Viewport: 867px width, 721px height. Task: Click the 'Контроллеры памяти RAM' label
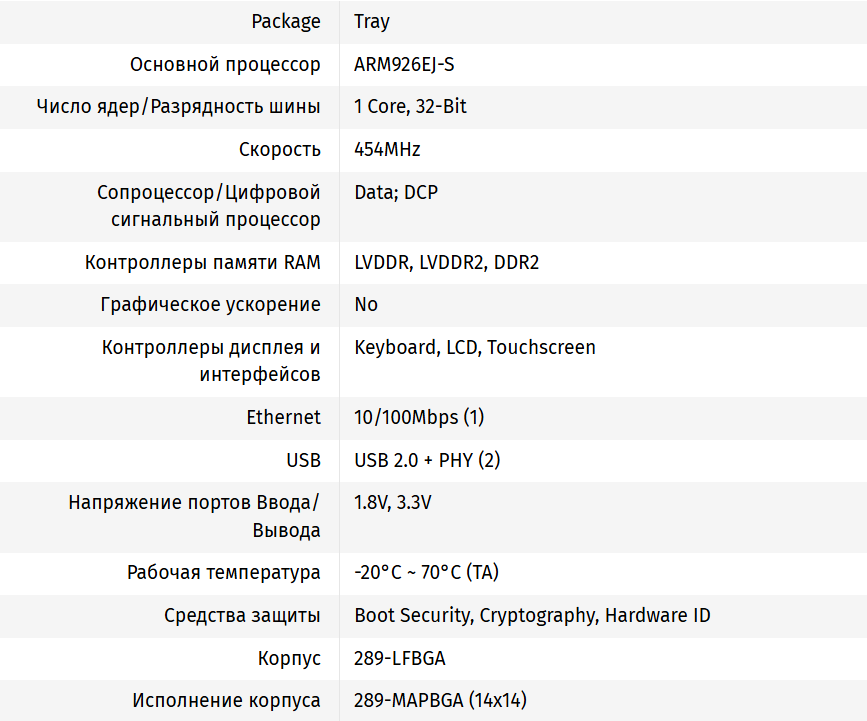203,263
